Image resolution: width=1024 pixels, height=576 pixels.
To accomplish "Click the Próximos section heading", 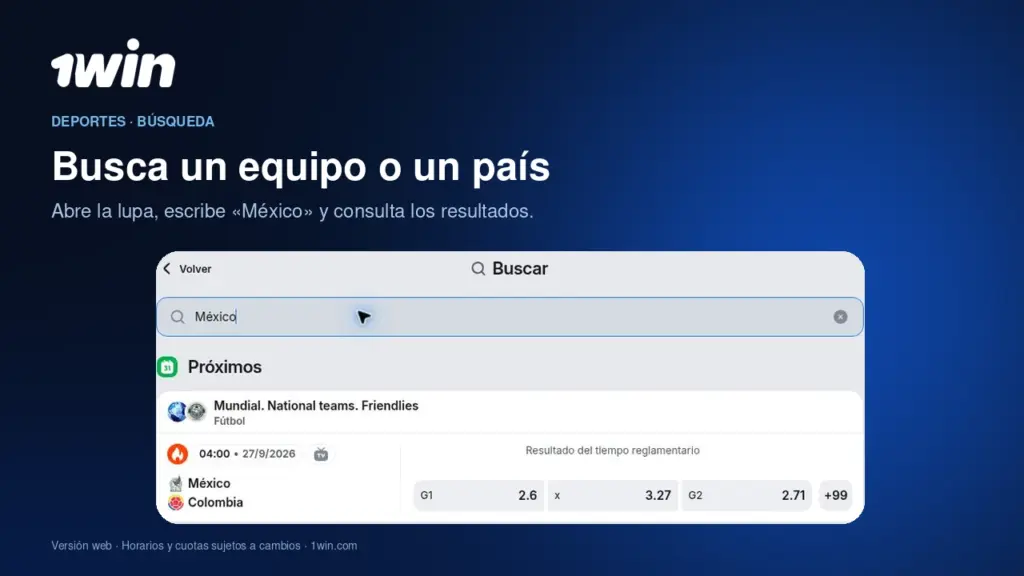I will point(225,367).
